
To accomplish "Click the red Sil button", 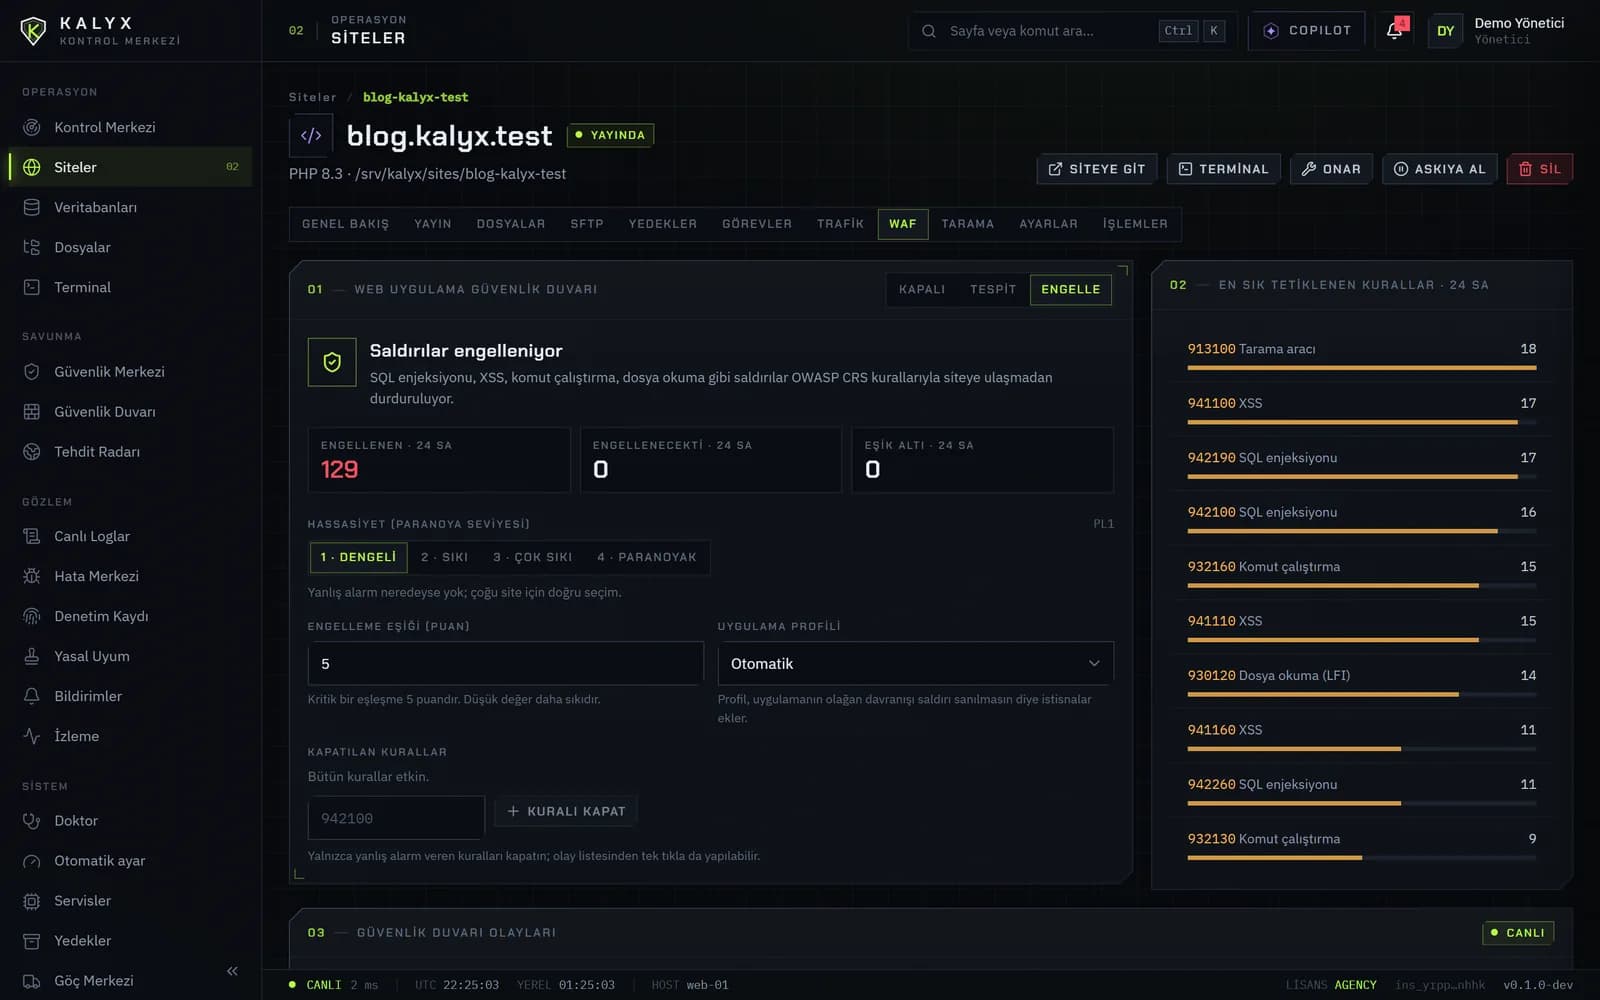I will tap(1540, 169).
